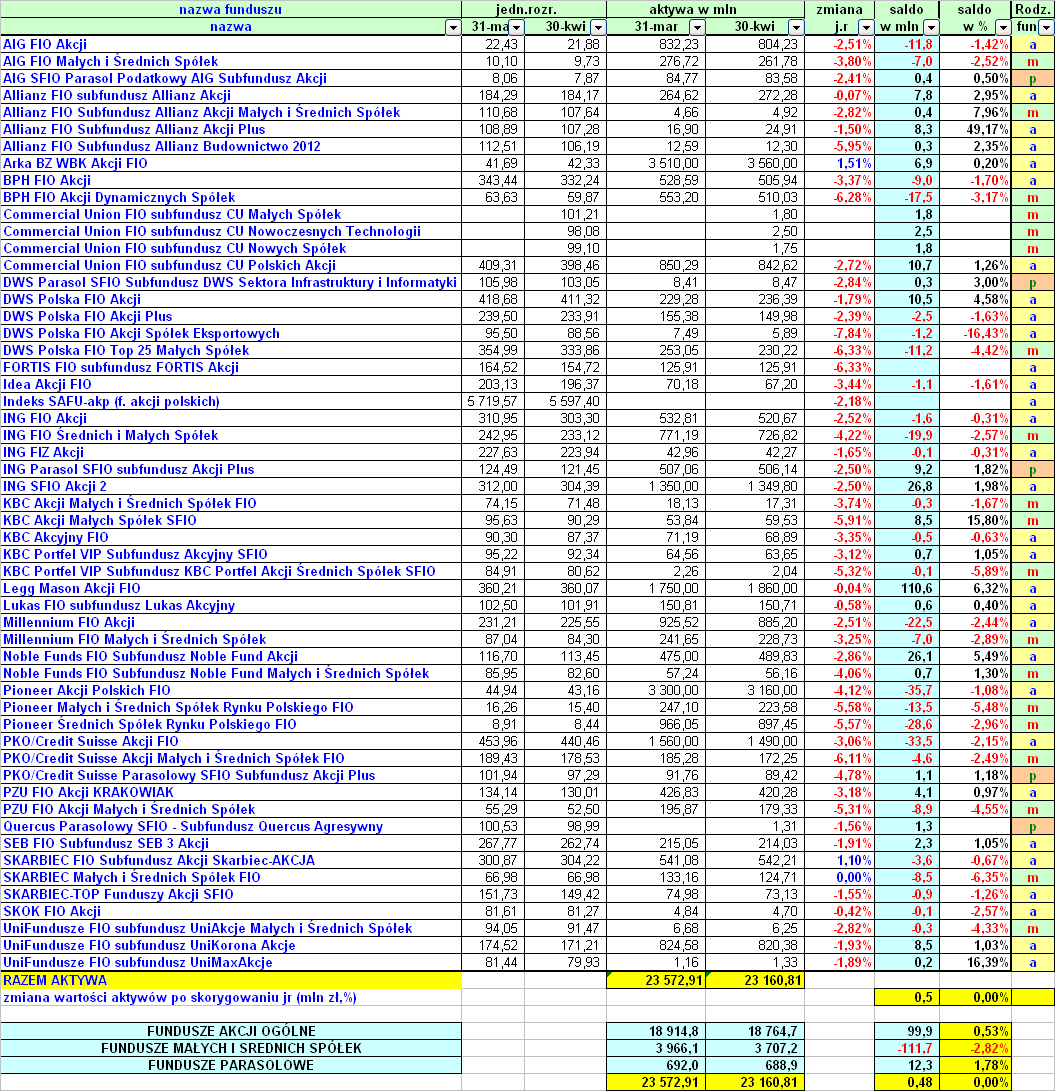Select the 'nazwa funduszu' header cell
This screenshot has width=1055, height=1091.
pyautogui.click(x=230, y=9)
